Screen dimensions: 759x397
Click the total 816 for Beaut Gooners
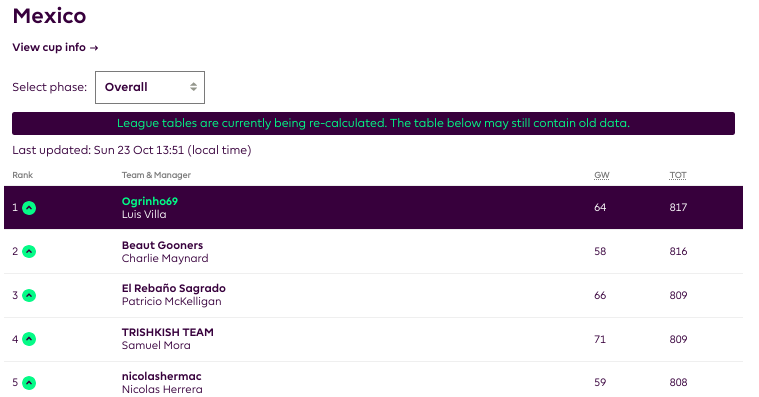[x=678, y=251]
